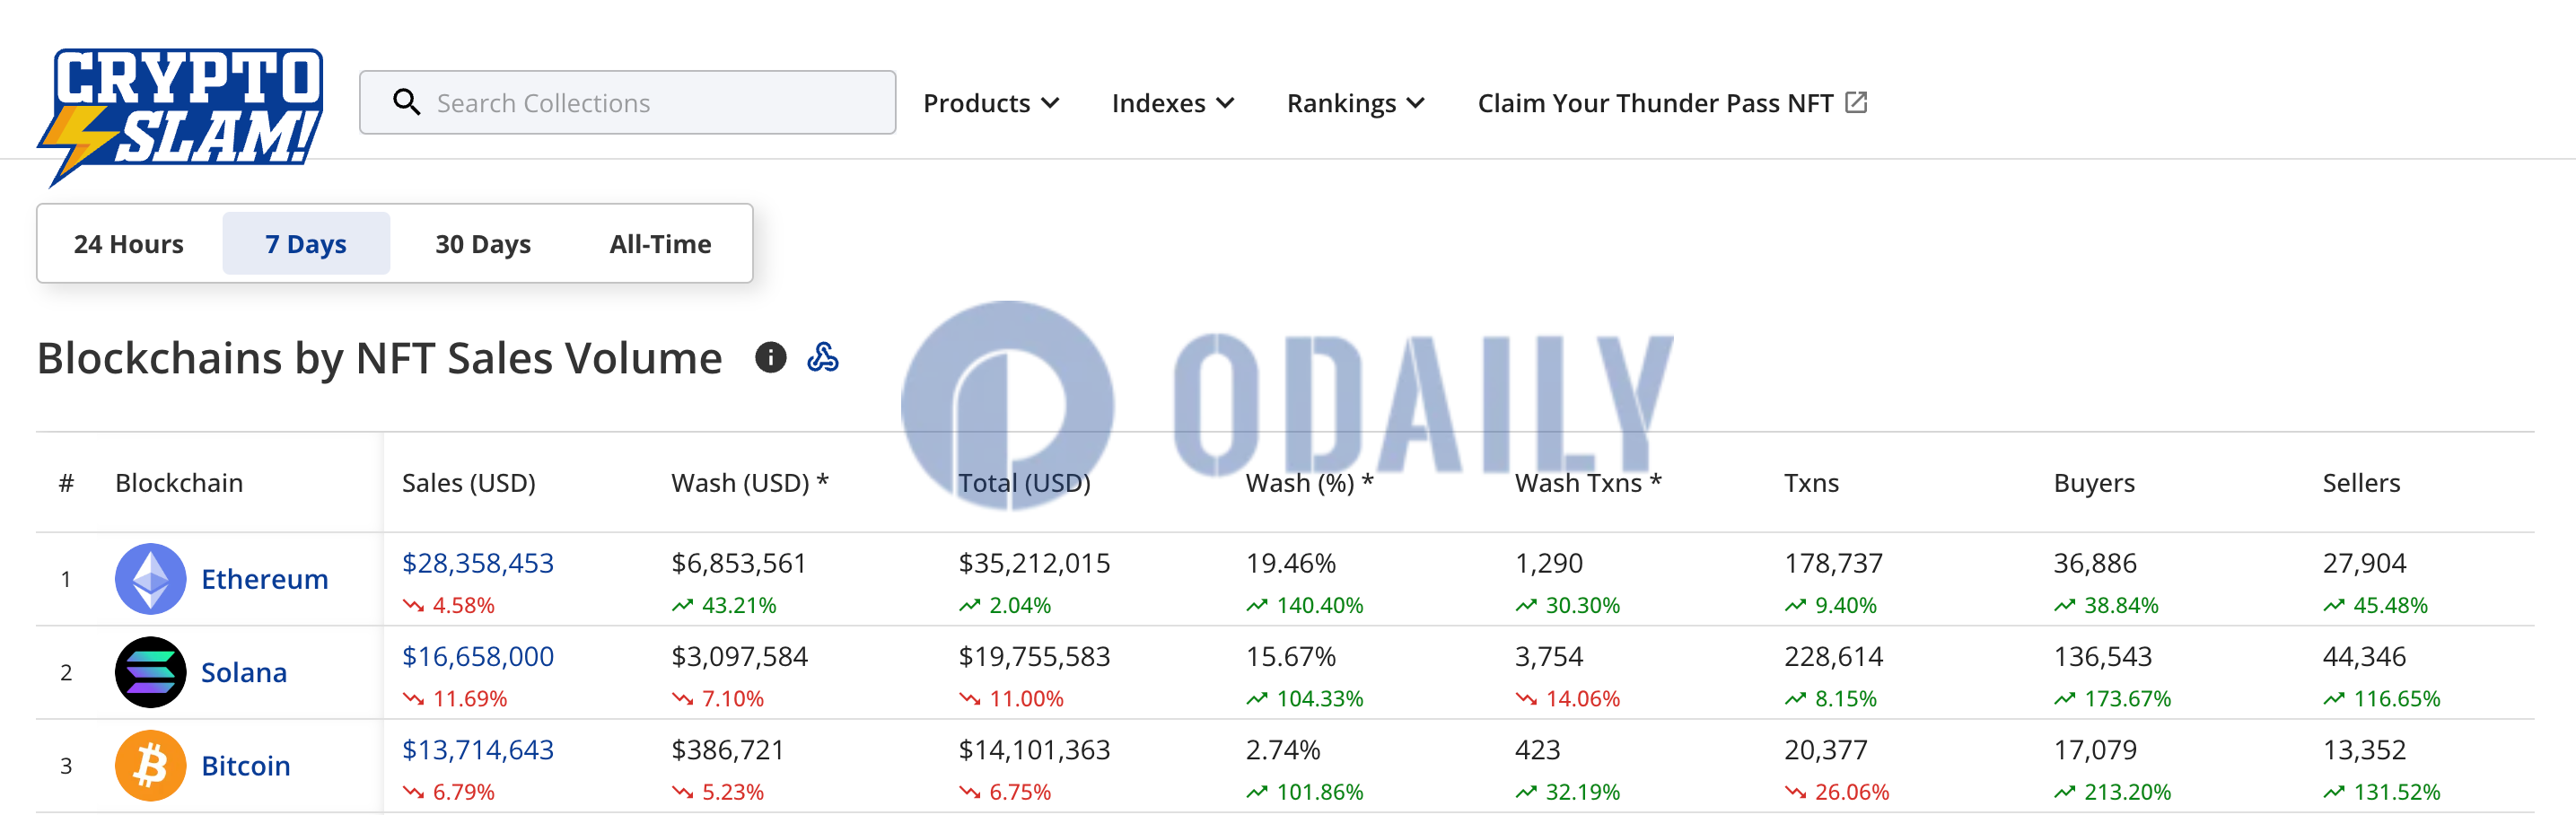Image resolution: width=2576 pixels, height=815 pixels.
Task: Open the Rankings dropdown menu
Action: point(1355,103)
